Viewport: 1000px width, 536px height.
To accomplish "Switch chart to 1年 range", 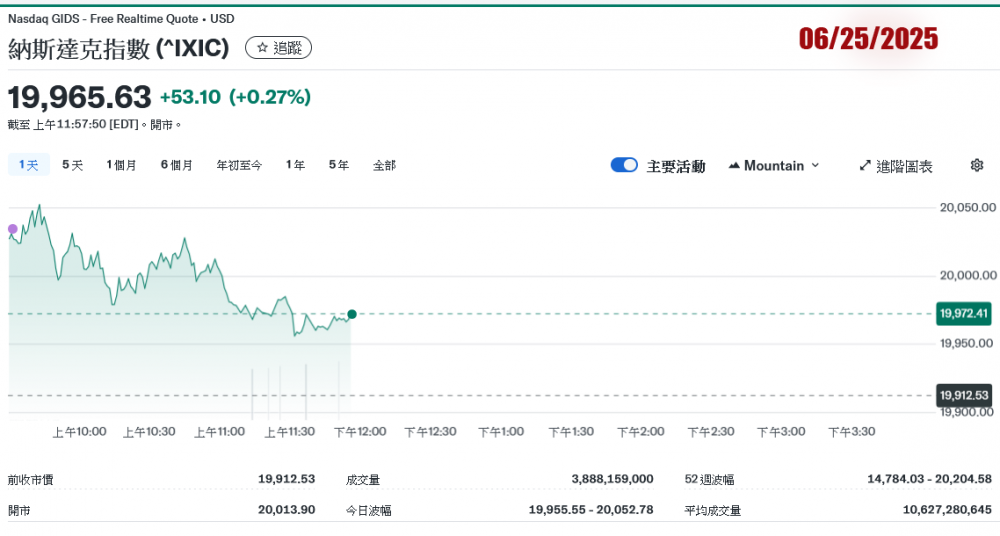I will point(295,165).
